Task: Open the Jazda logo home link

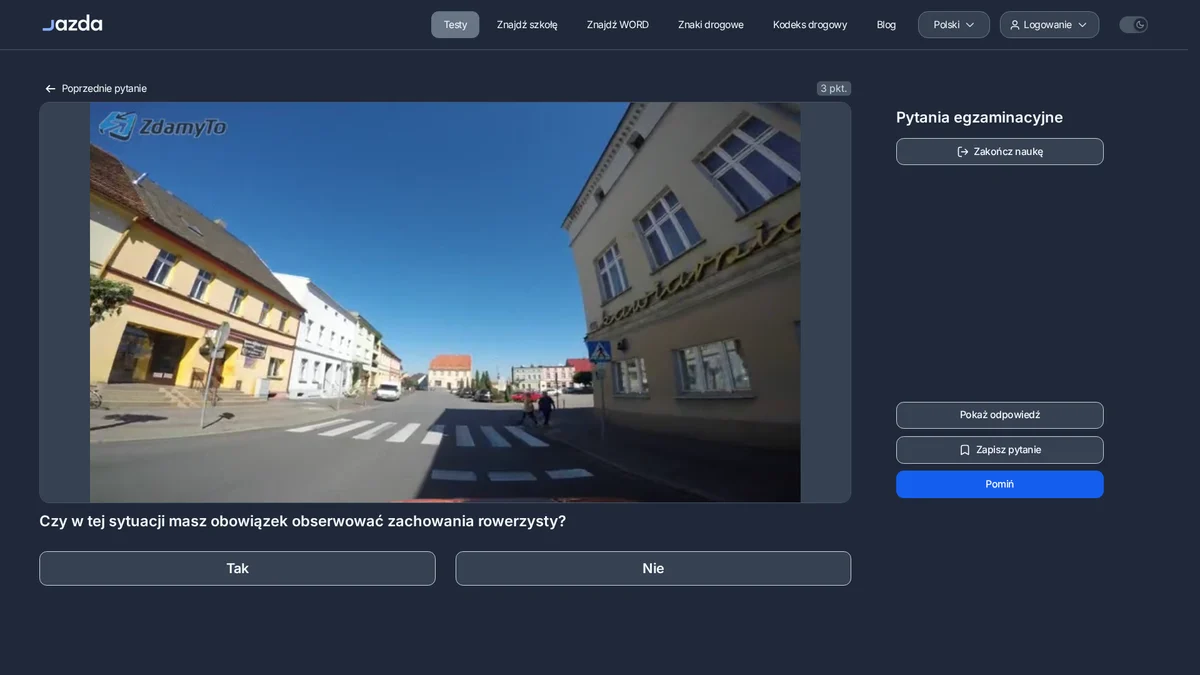Action: tap(72, 23)
